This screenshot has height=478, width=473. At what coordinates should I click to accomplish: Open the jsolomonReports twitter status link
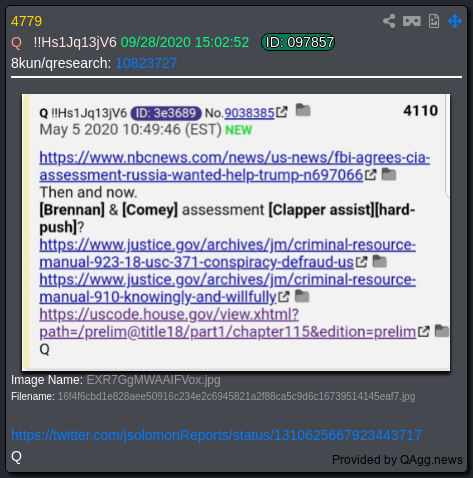(216, 435)
